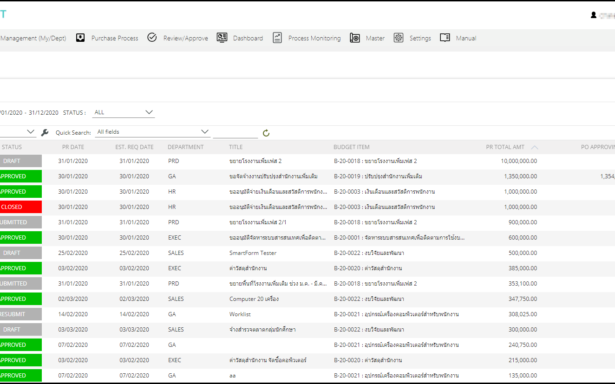
Task: Expand the STATUS ALL dropdown
Action: pyautogui.click(x=124, y=112)
